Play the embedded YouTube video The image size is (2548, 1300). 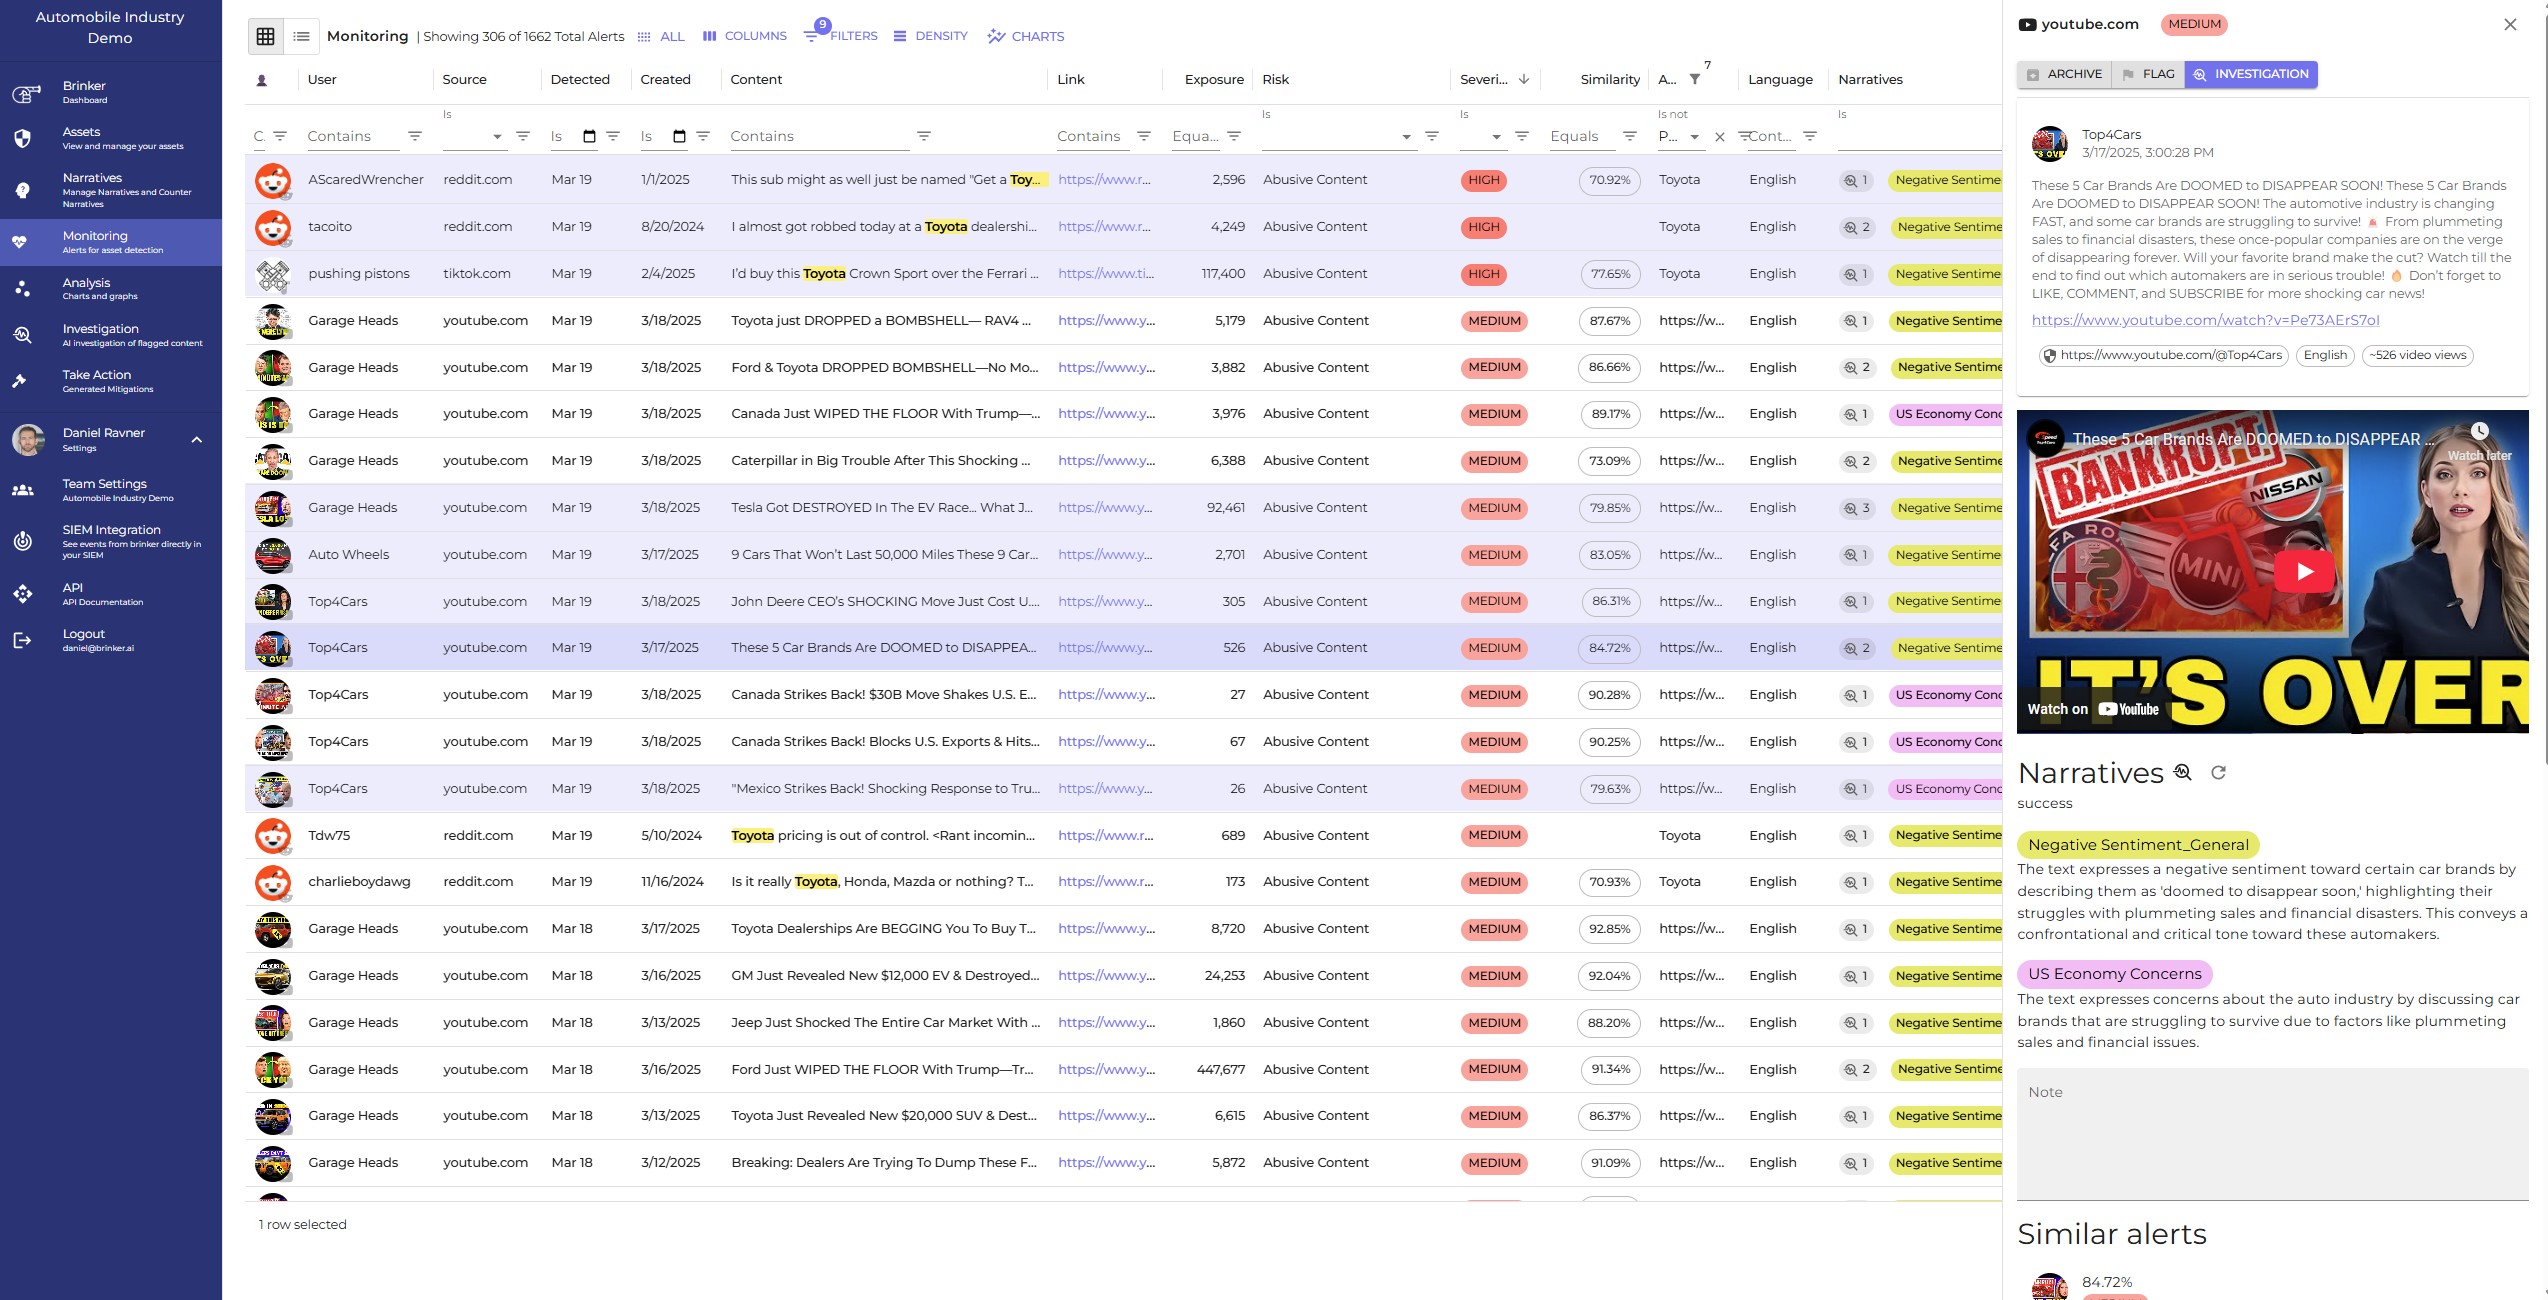click(x=2304, y=572)
